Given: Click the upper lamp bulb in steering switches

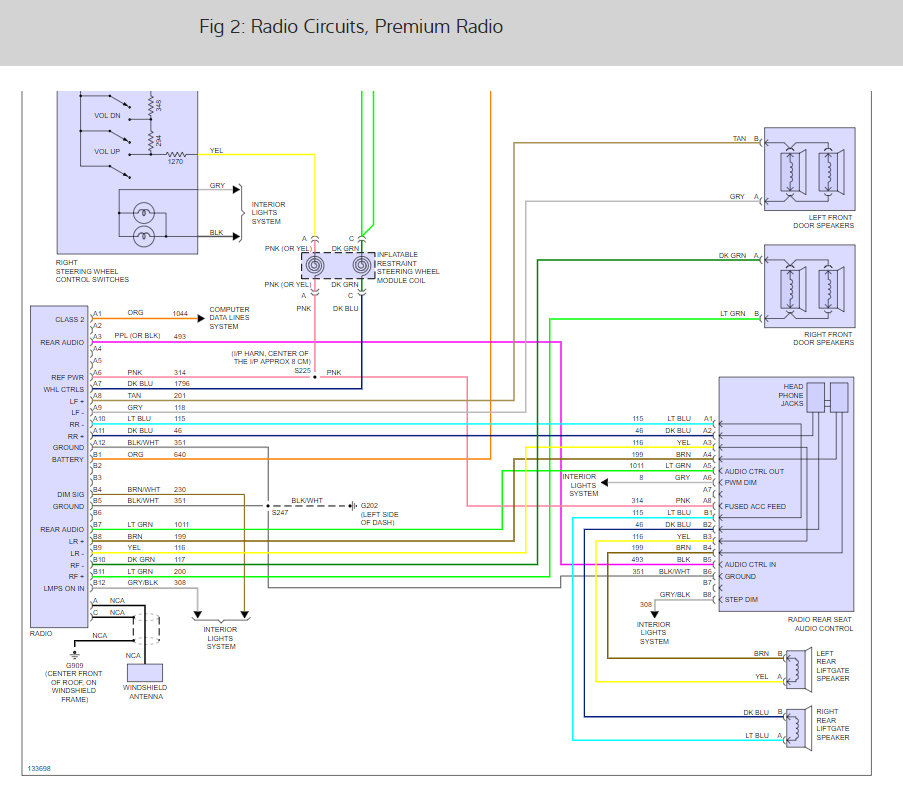Looking at the screenshot, I should point(143,213).
